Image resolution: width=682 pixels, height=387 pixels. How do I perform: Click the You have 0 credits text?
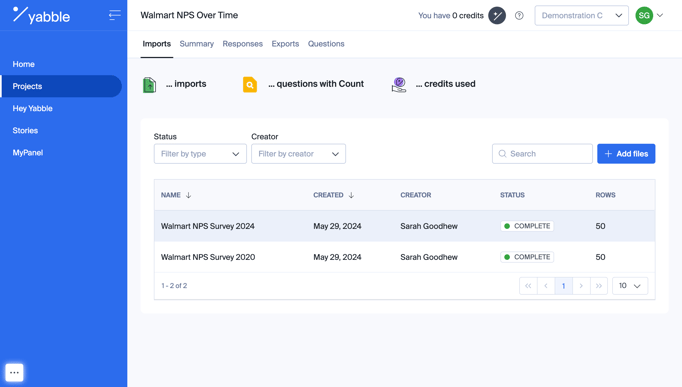[x=451, y=16]
